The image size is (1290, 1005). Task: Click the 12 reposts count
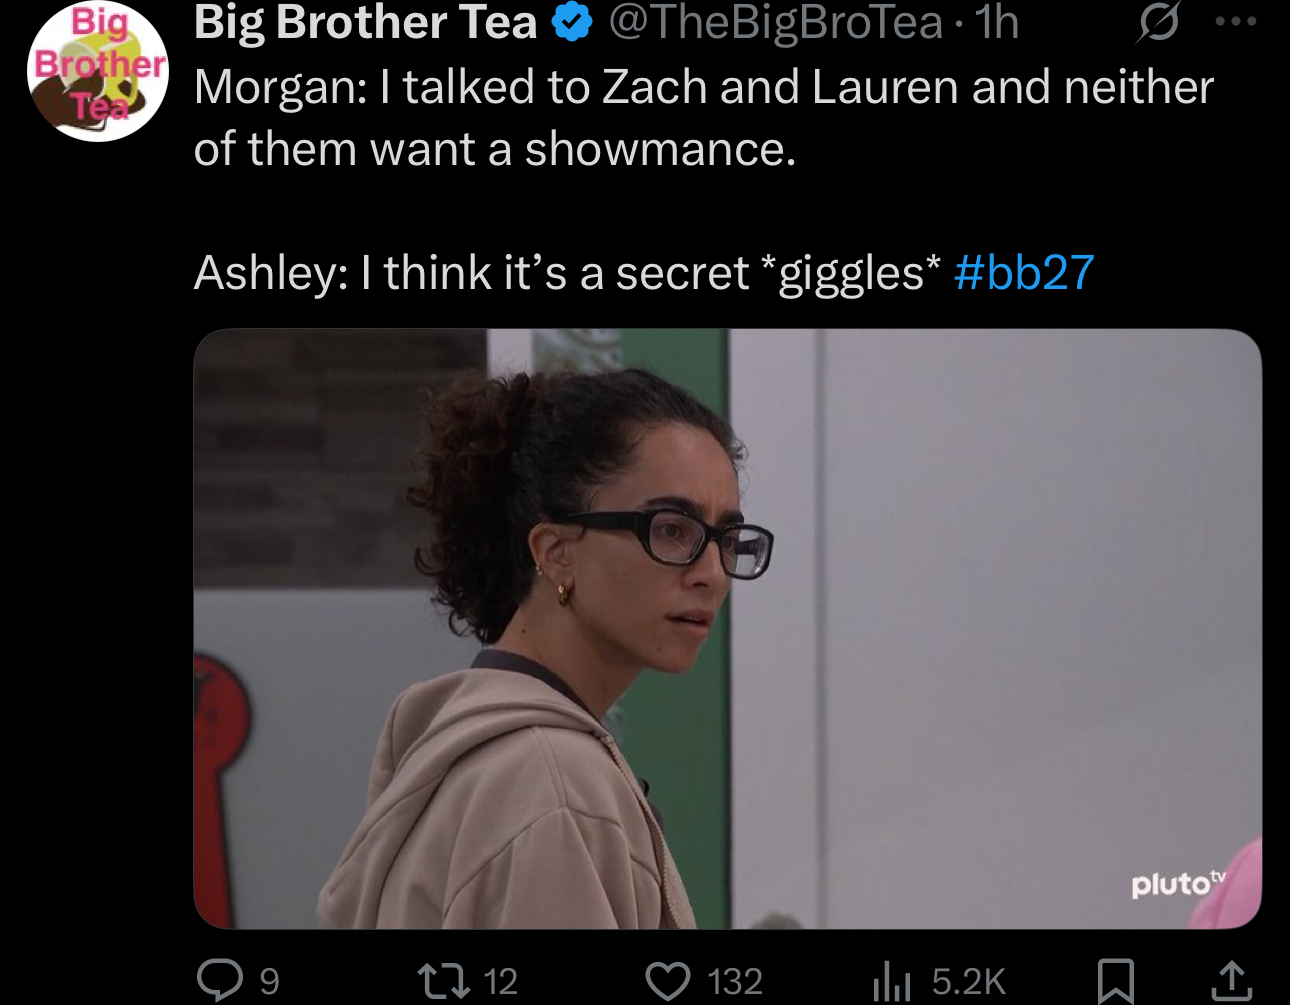point(500,981)
